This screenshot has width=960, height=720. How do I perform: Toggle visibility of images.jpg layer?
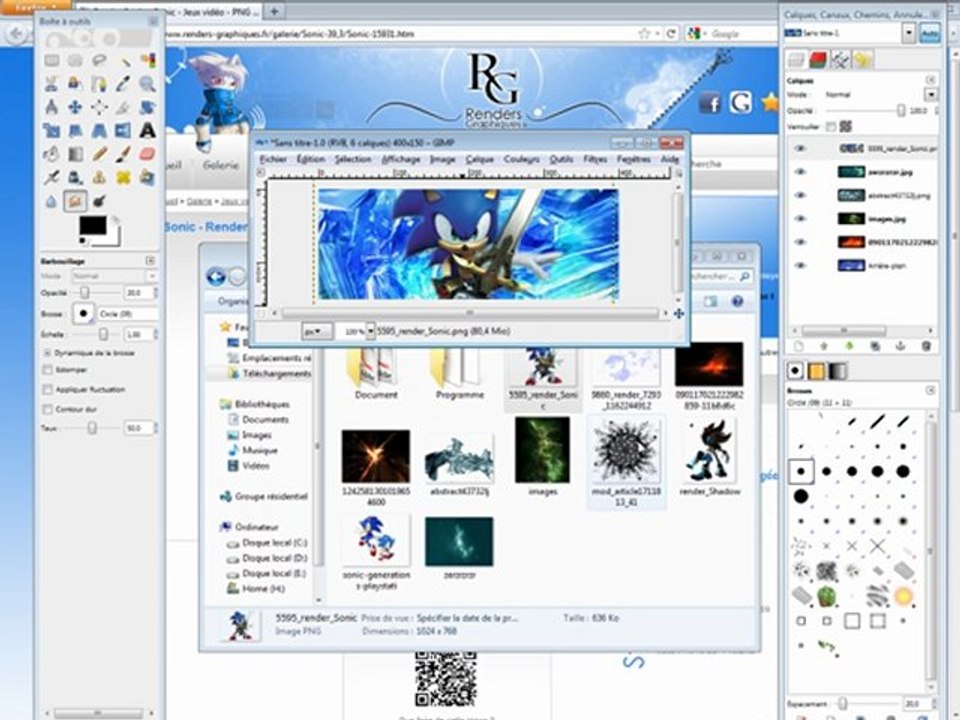click(800, 219)
